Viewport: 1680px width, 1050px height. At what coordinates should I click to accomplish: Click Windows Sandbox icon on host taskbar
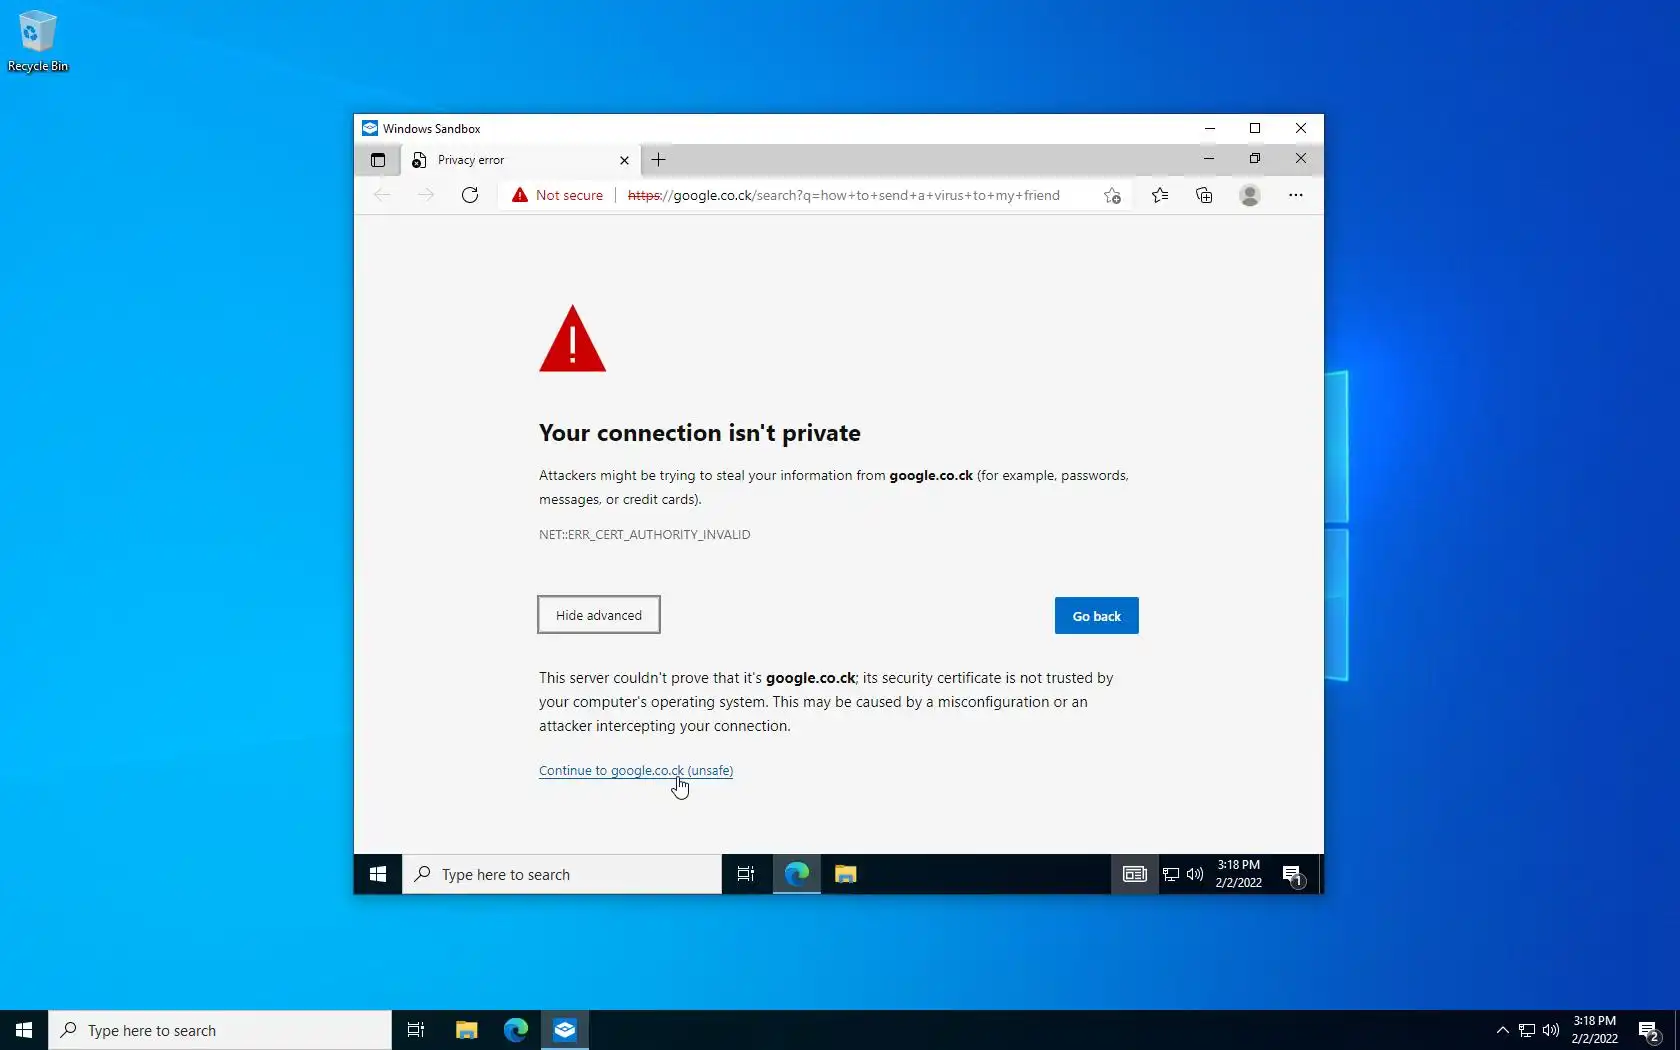tap(565, 1030)
